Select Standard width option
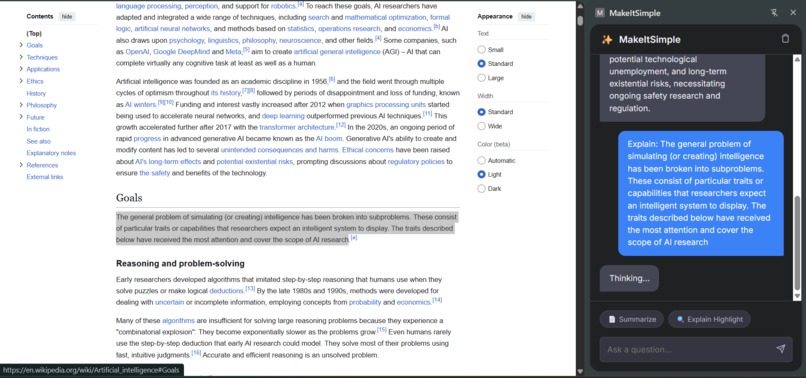Image resolution: width=806 pixels, height=378 pixels. [482, 112]
